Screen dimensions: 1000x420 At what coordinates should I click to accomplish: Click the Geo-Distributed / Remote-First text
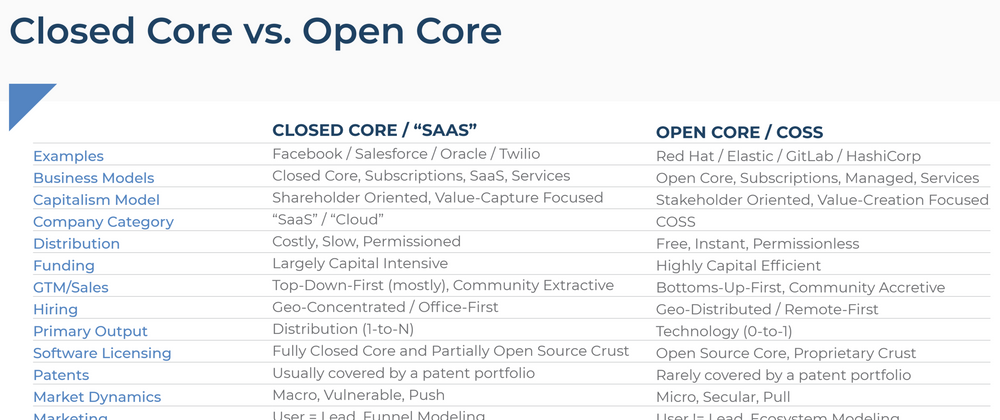point(767,309)
